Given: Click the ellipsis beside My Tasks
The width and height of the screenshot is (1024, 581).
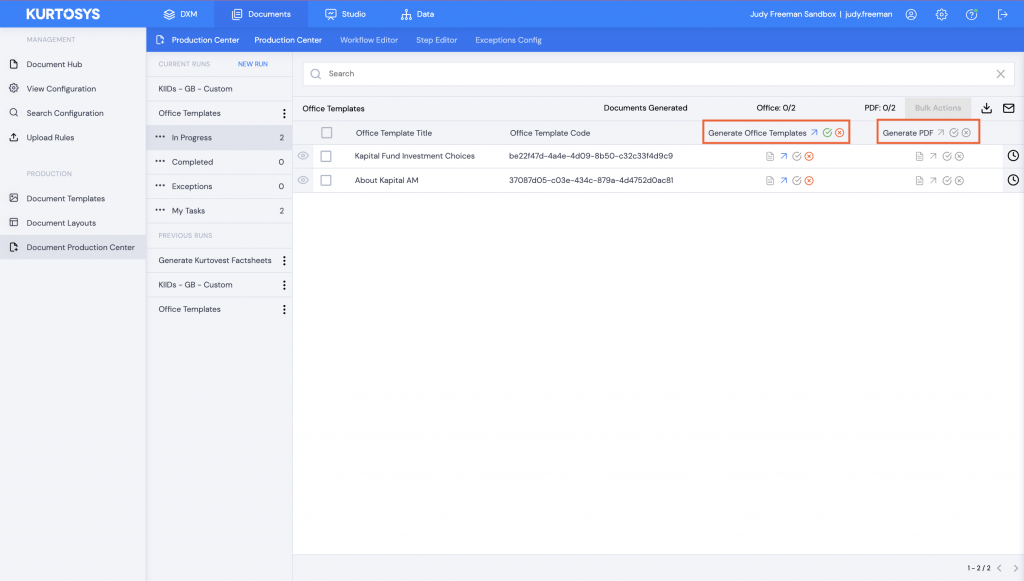Looking at the screenshot, I should 160,210.
